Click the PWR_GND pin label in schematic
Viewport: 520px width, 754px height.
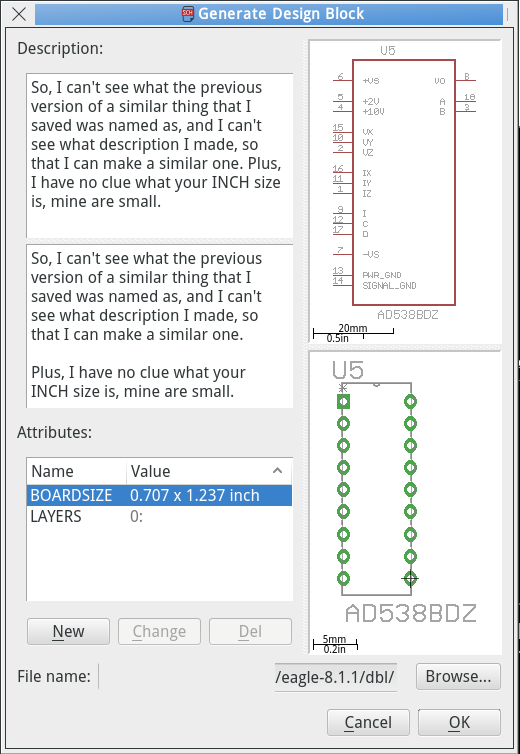click(x=381, y=275)
